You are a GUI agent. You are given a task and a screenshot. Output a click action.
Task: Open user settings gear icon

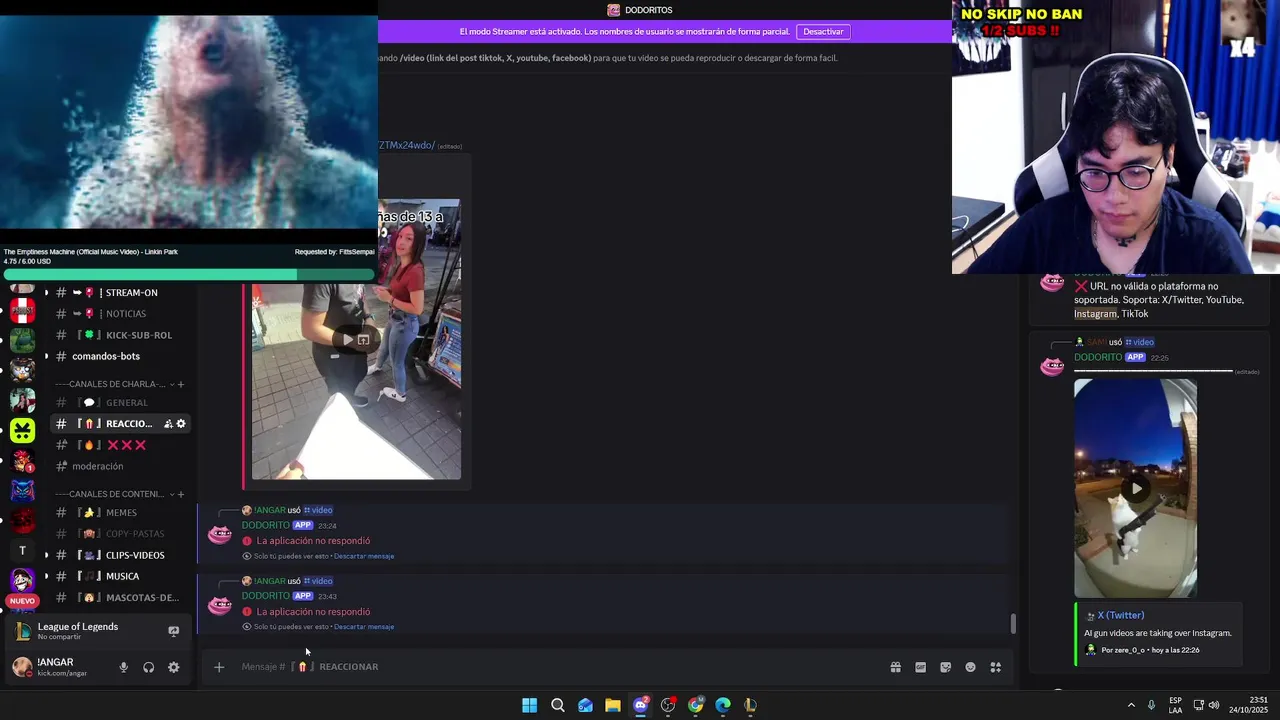click(173, 667)
